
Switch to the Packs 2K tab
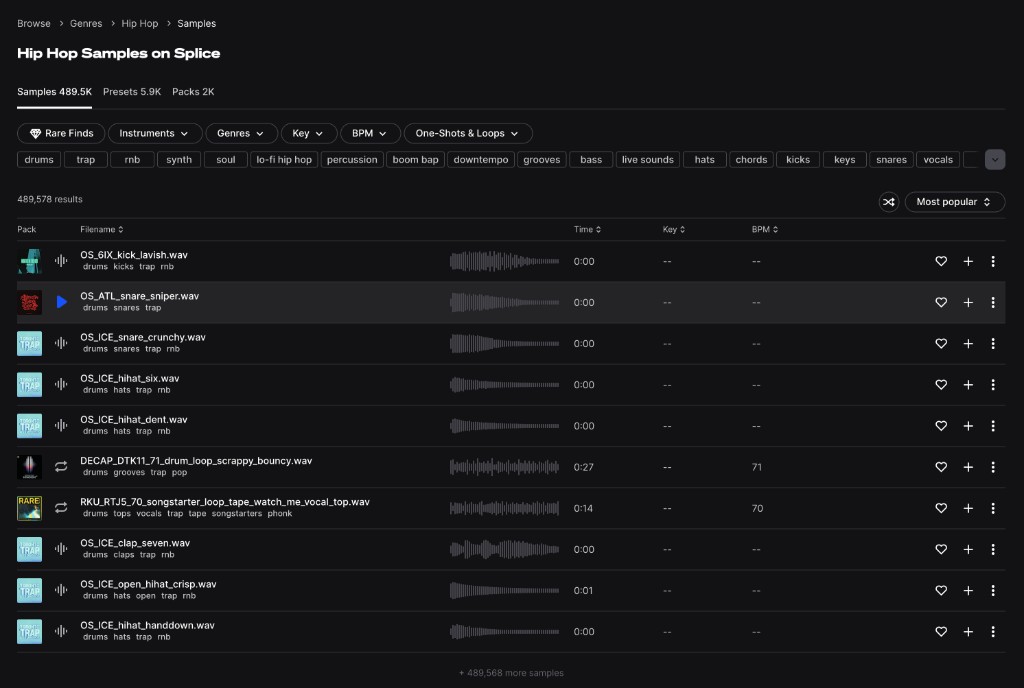193,92
